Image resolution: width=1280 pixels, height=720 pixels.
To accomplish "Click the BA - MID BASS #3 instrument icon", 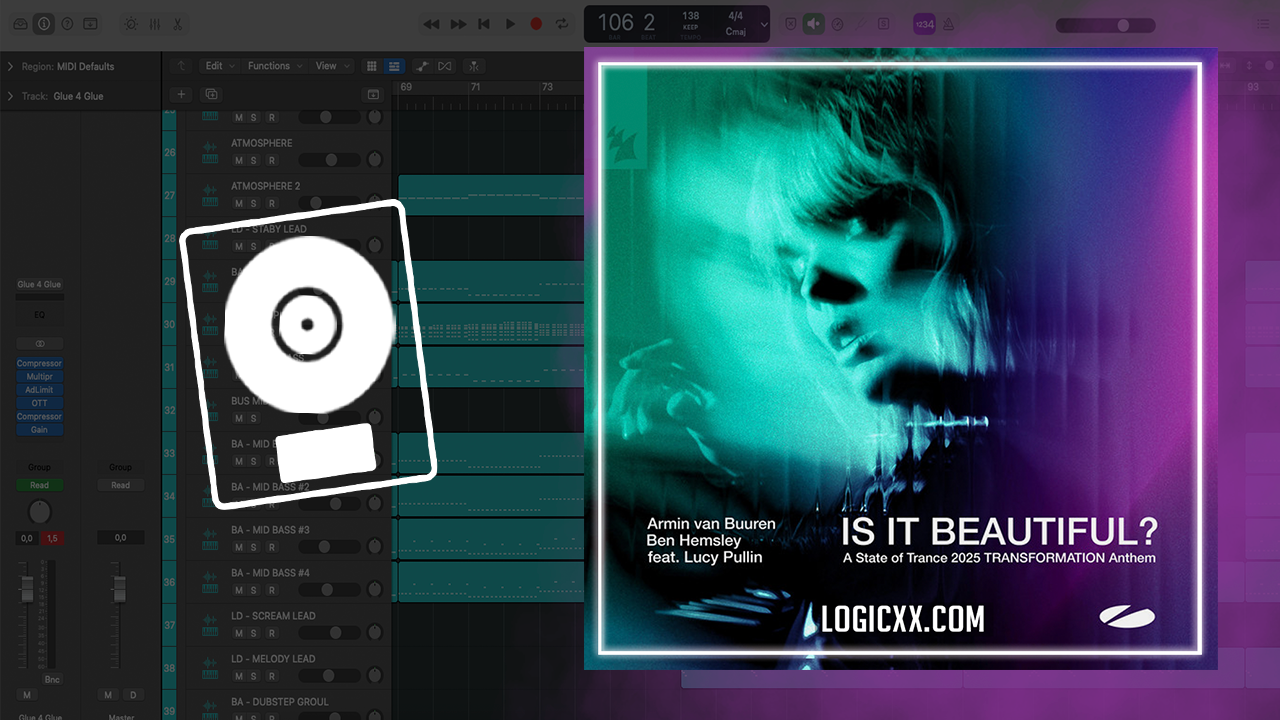I will point(210,540).
